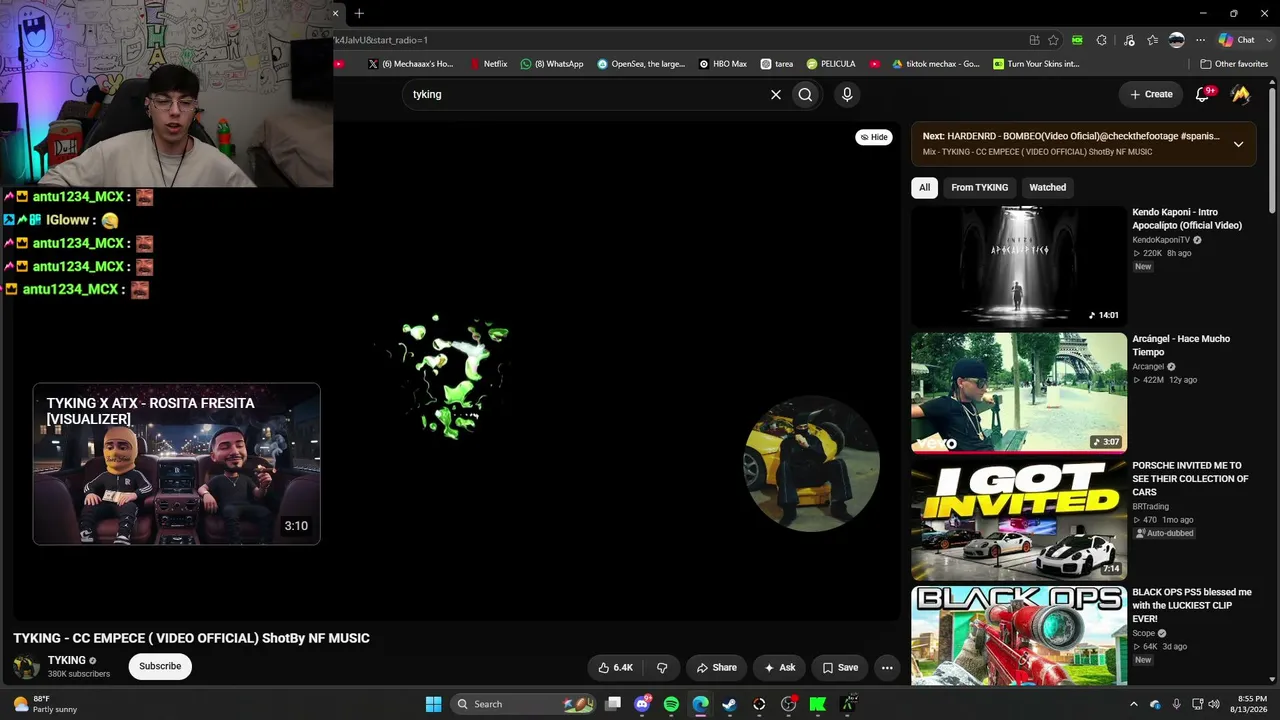This screenshot has height=720, width=1280.
Task: Dislike the TYKING video
Action: pyautogui.click(x=662, y=667)
